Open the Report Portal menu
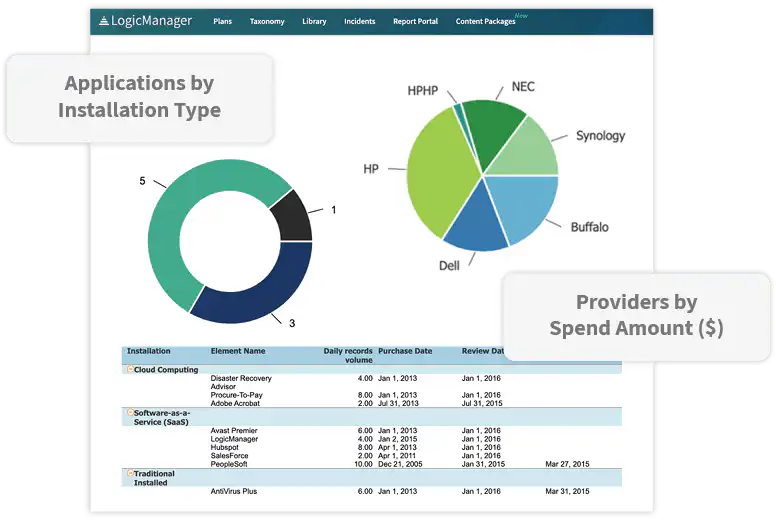The height and width of the screenshot is (520, 776). (x=416, y=21)
